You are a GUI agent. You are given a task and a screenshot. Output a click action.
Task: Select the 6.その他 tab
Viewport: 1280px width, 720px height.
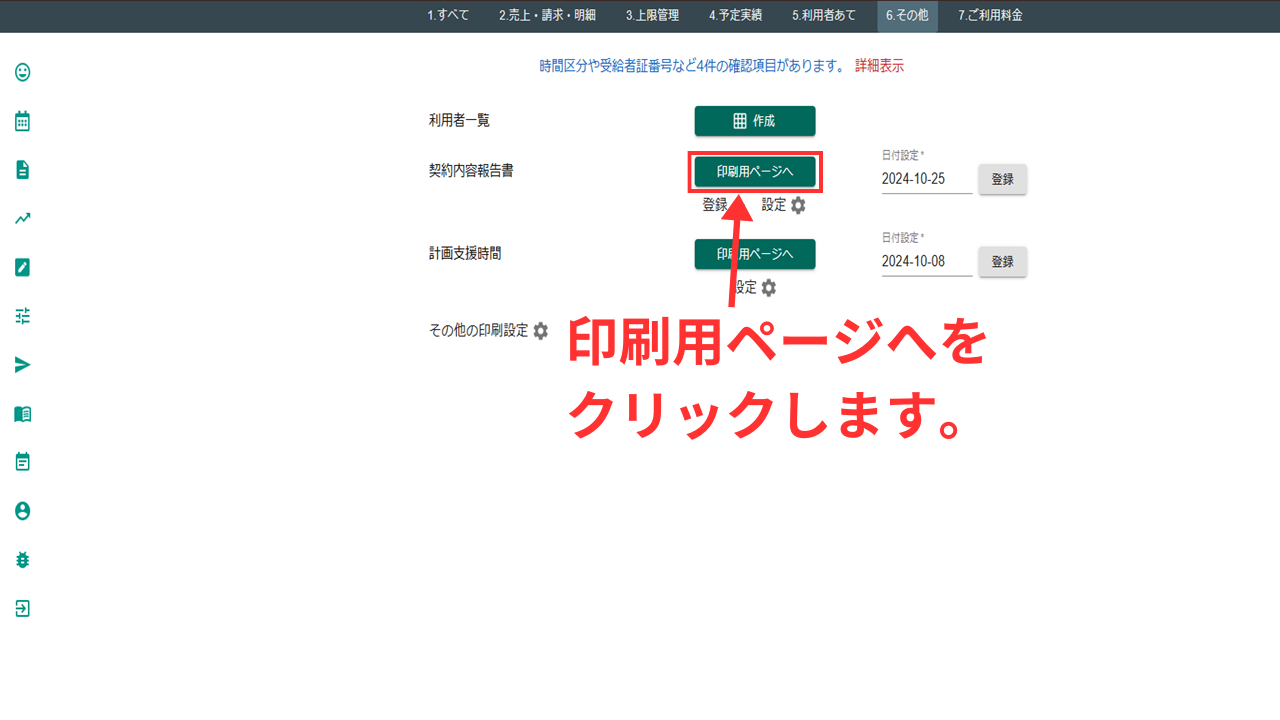[907, 16]
